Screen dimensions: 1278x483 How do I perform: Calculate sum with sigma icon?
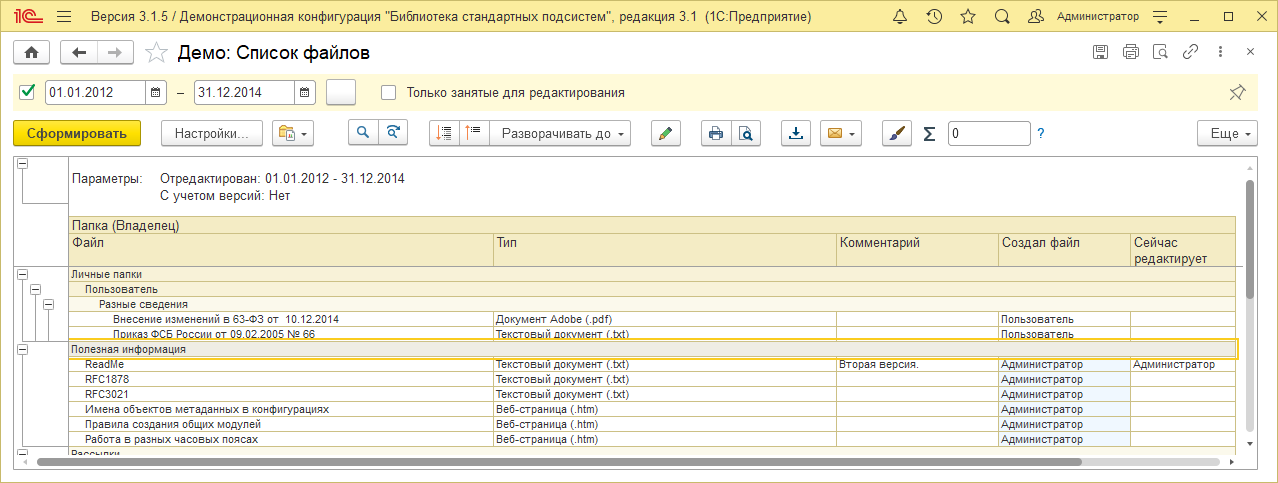pyautogui.click(x=929, y=133)
